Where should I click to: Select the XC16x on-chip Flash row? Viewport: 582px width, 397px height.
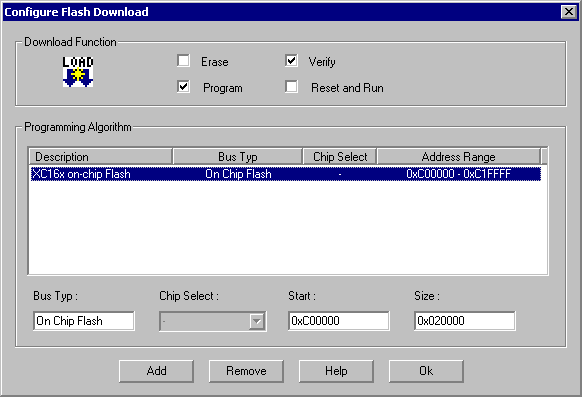(x=285, y=174)
